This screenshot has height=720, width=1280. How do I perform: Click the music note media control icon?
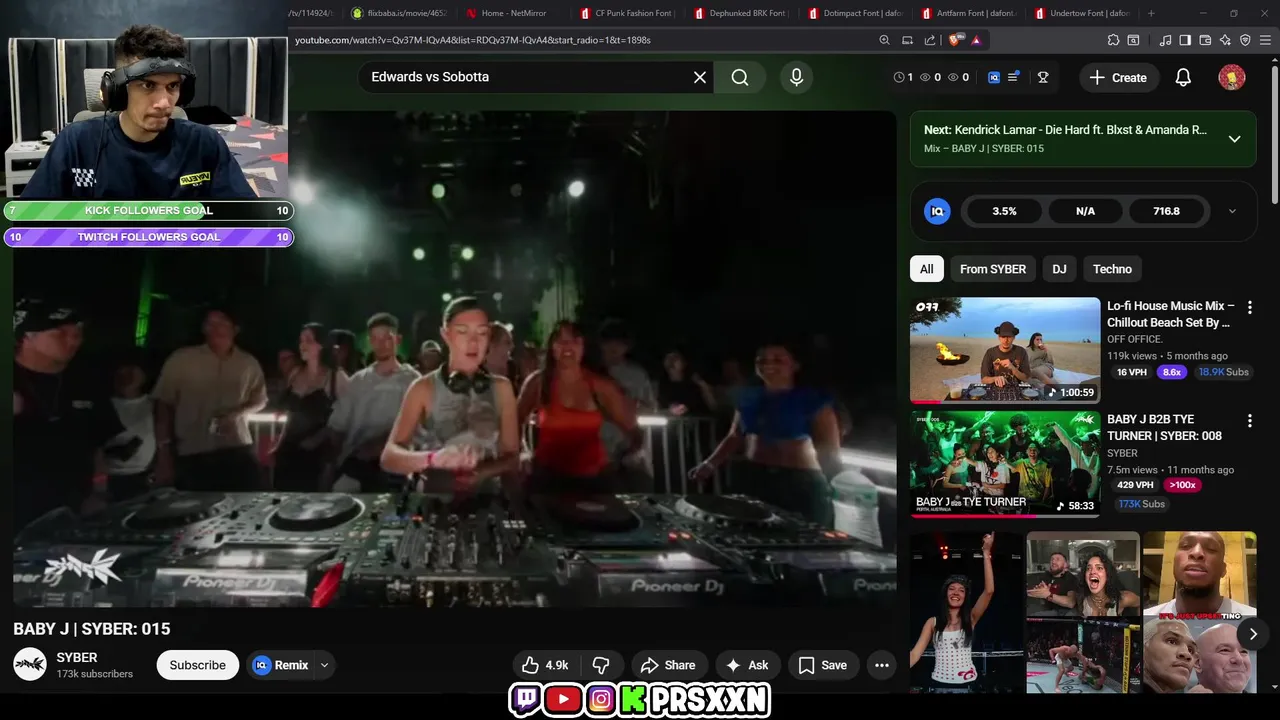1165,40
